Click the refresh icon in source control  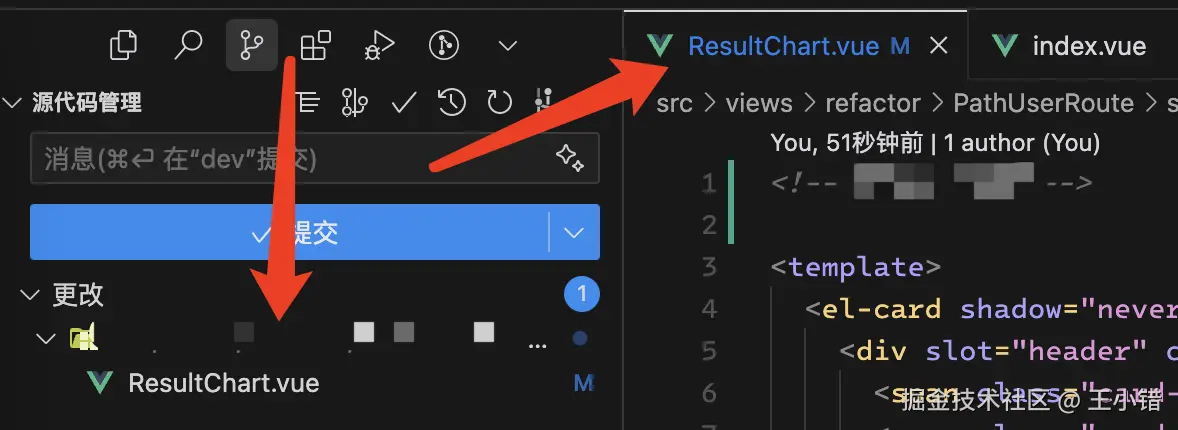click(x=499, y=102)
